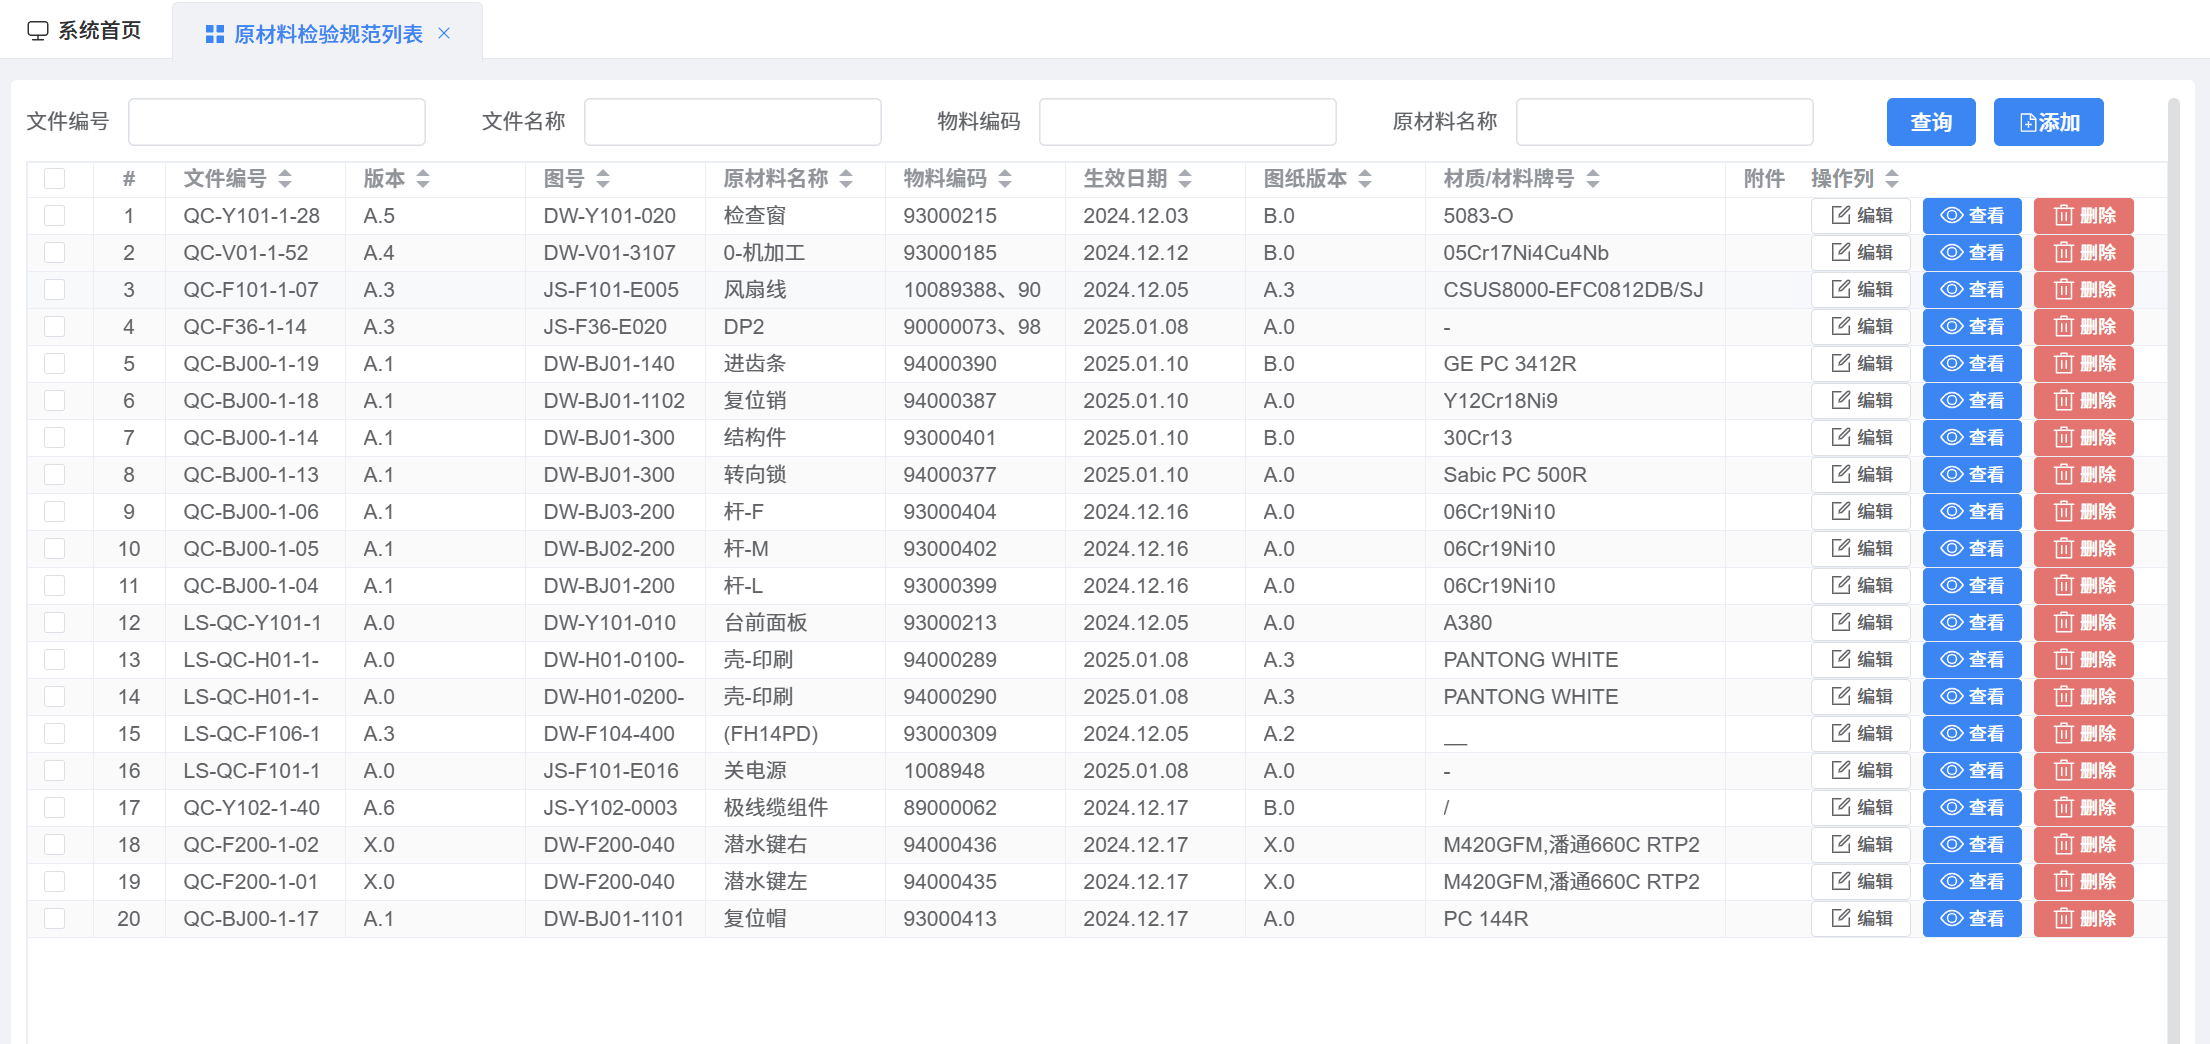This screenshot has width=2210, height=1044.
Task: Sort table by 文件编号 column arrows
Action: [x=285, y=179]
